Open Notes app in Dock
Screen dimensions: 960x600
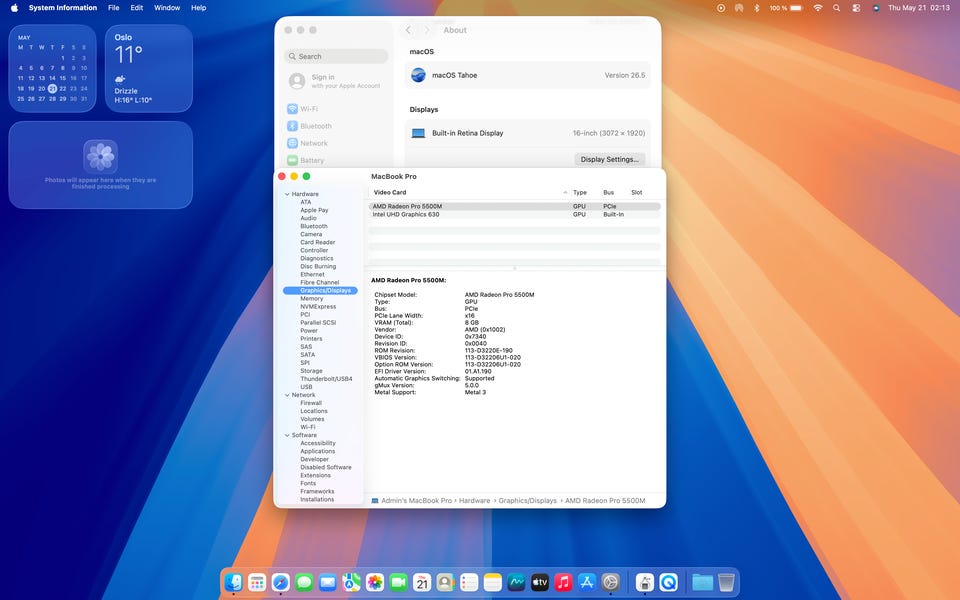point(493,582)
